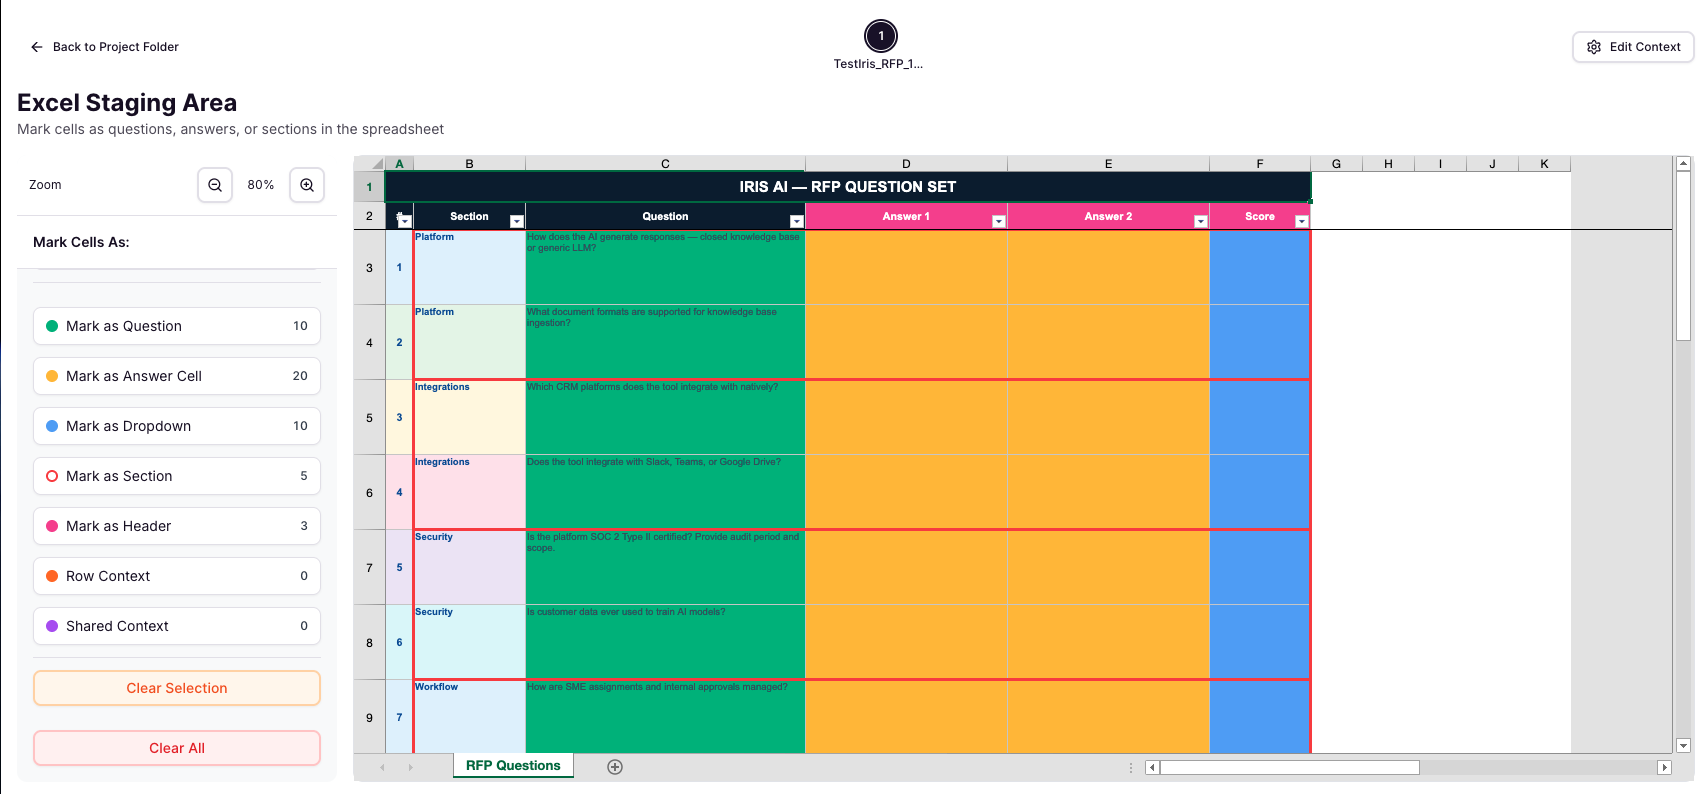Select column E header

click(1108, 164)
